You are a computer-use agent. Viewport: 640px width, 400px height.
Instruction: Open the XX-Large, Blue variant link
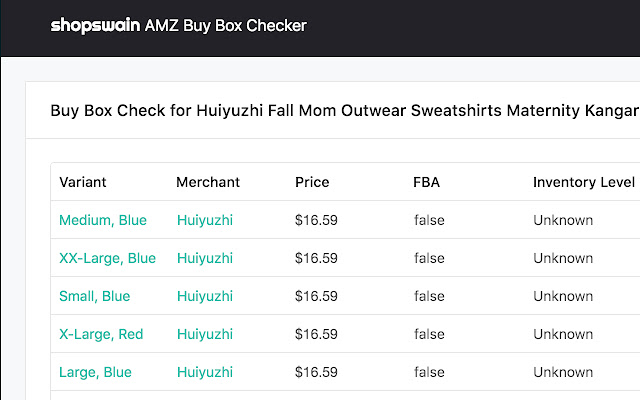pyautogui.click(x=107, y=258)
